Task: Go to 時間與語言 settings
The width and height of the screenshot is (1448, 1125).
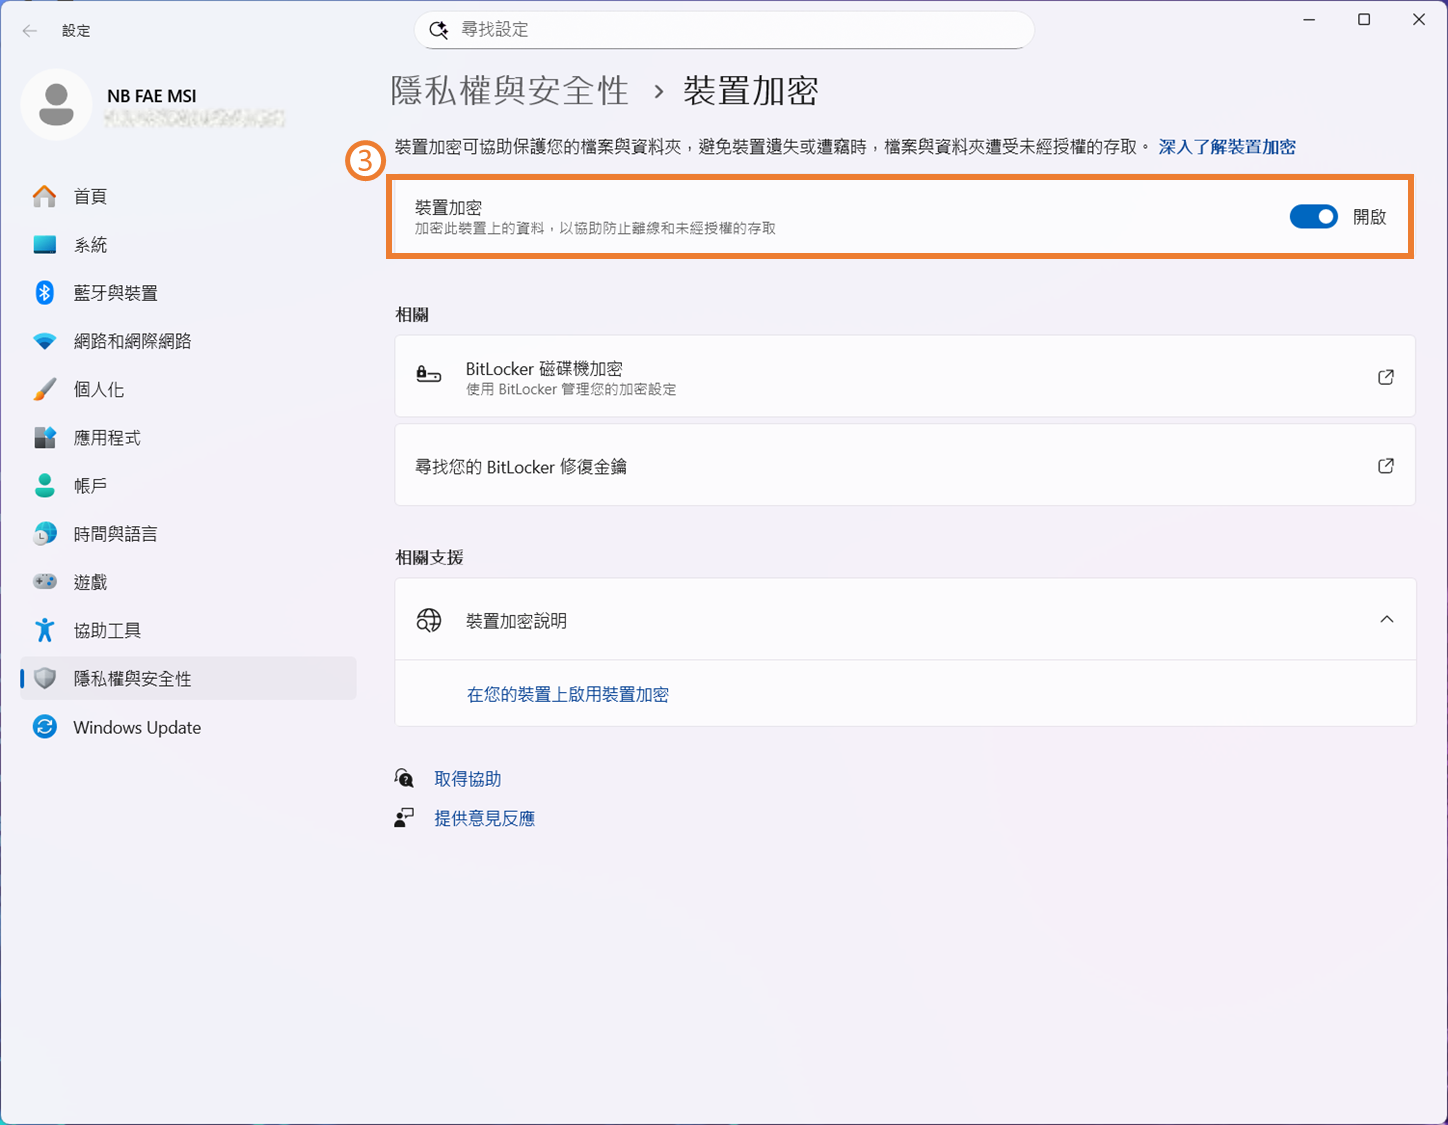Action: 115,534
